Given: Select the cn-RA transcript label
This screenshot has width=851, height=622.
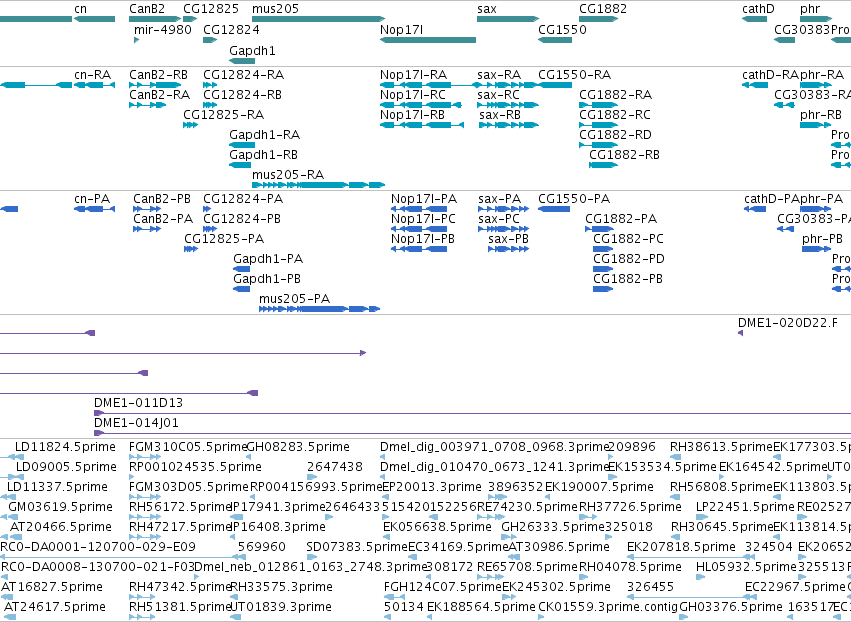Looking at the screenshot, I should coord(92,75).
